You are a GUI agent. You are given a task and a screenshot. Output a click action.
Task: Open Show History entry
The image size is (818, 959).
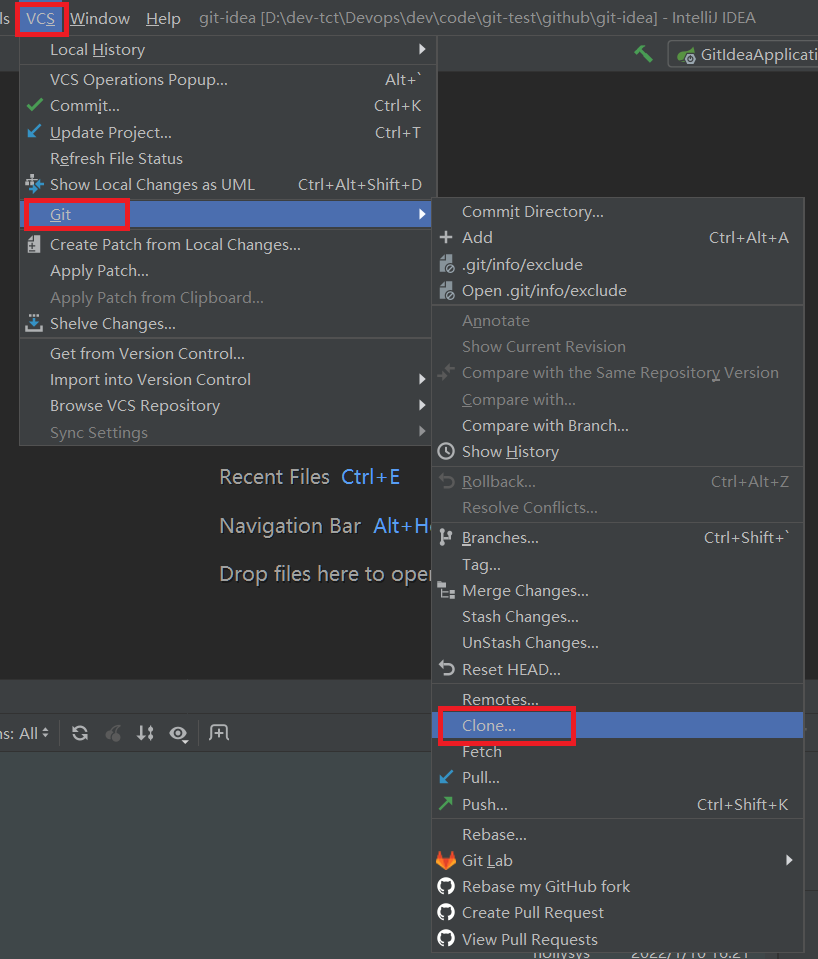(618, 452)
